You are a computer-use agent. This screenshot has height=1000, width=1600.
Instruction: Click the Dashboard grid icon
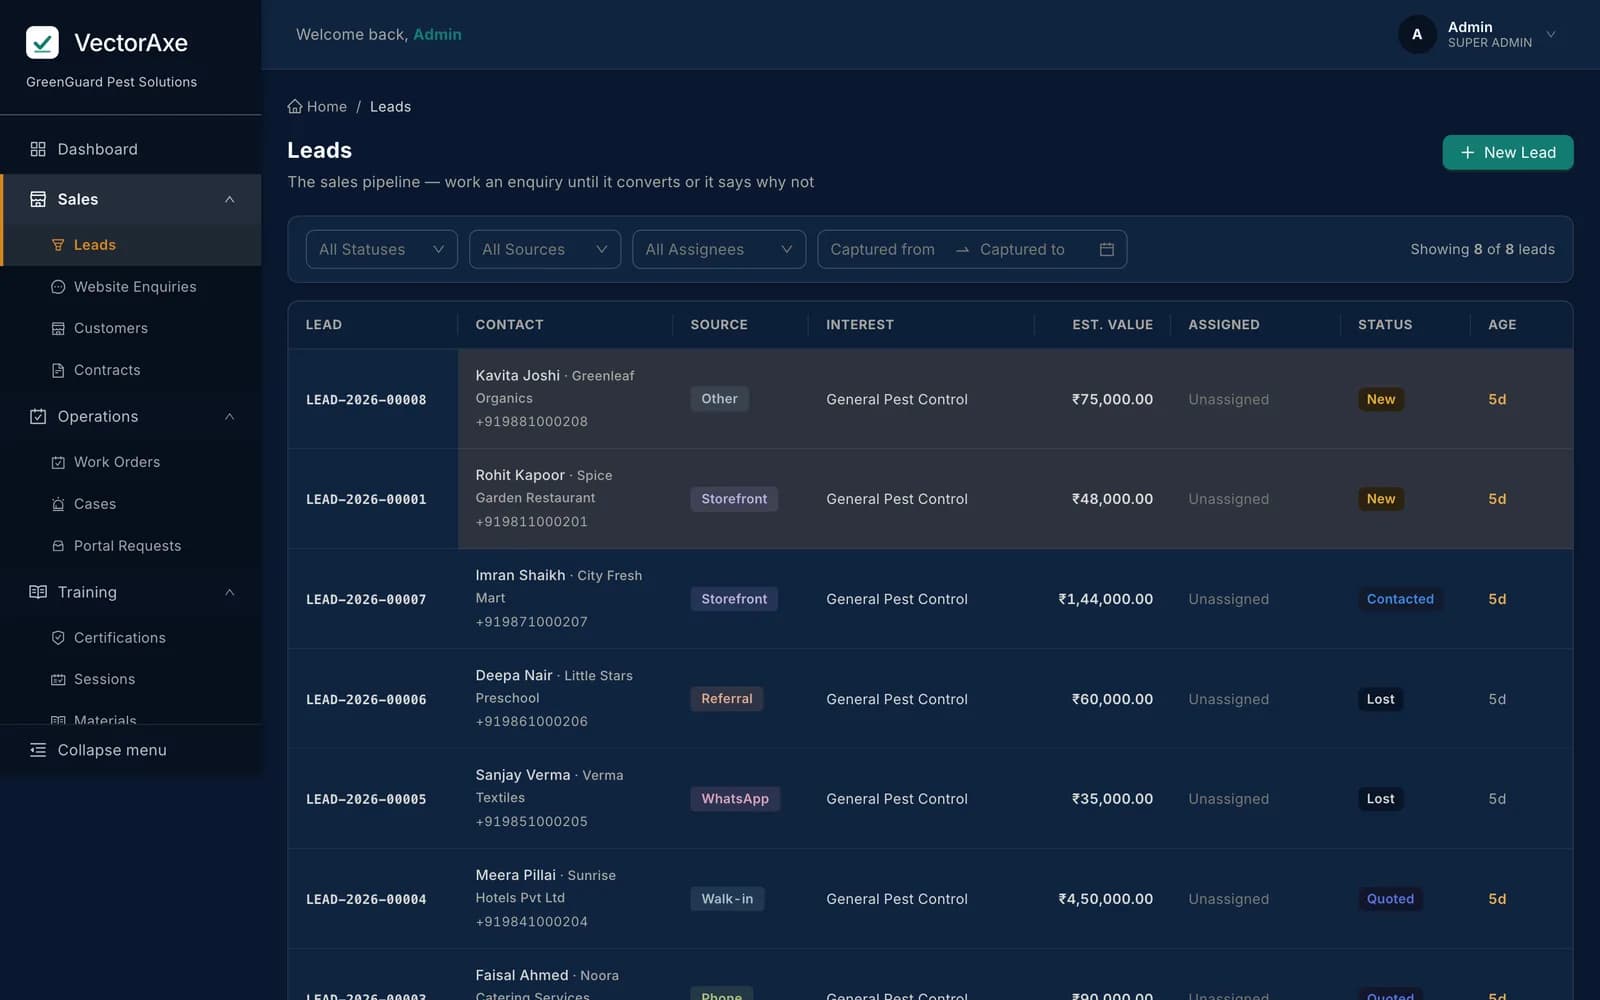[x=38, y=149]
